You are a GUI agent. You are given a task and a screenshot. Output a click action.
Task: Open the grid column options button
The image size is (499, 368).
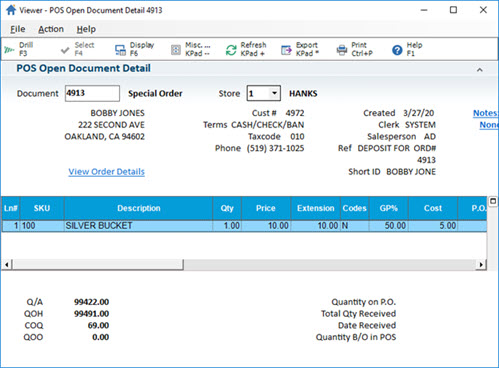pos(493,201)
